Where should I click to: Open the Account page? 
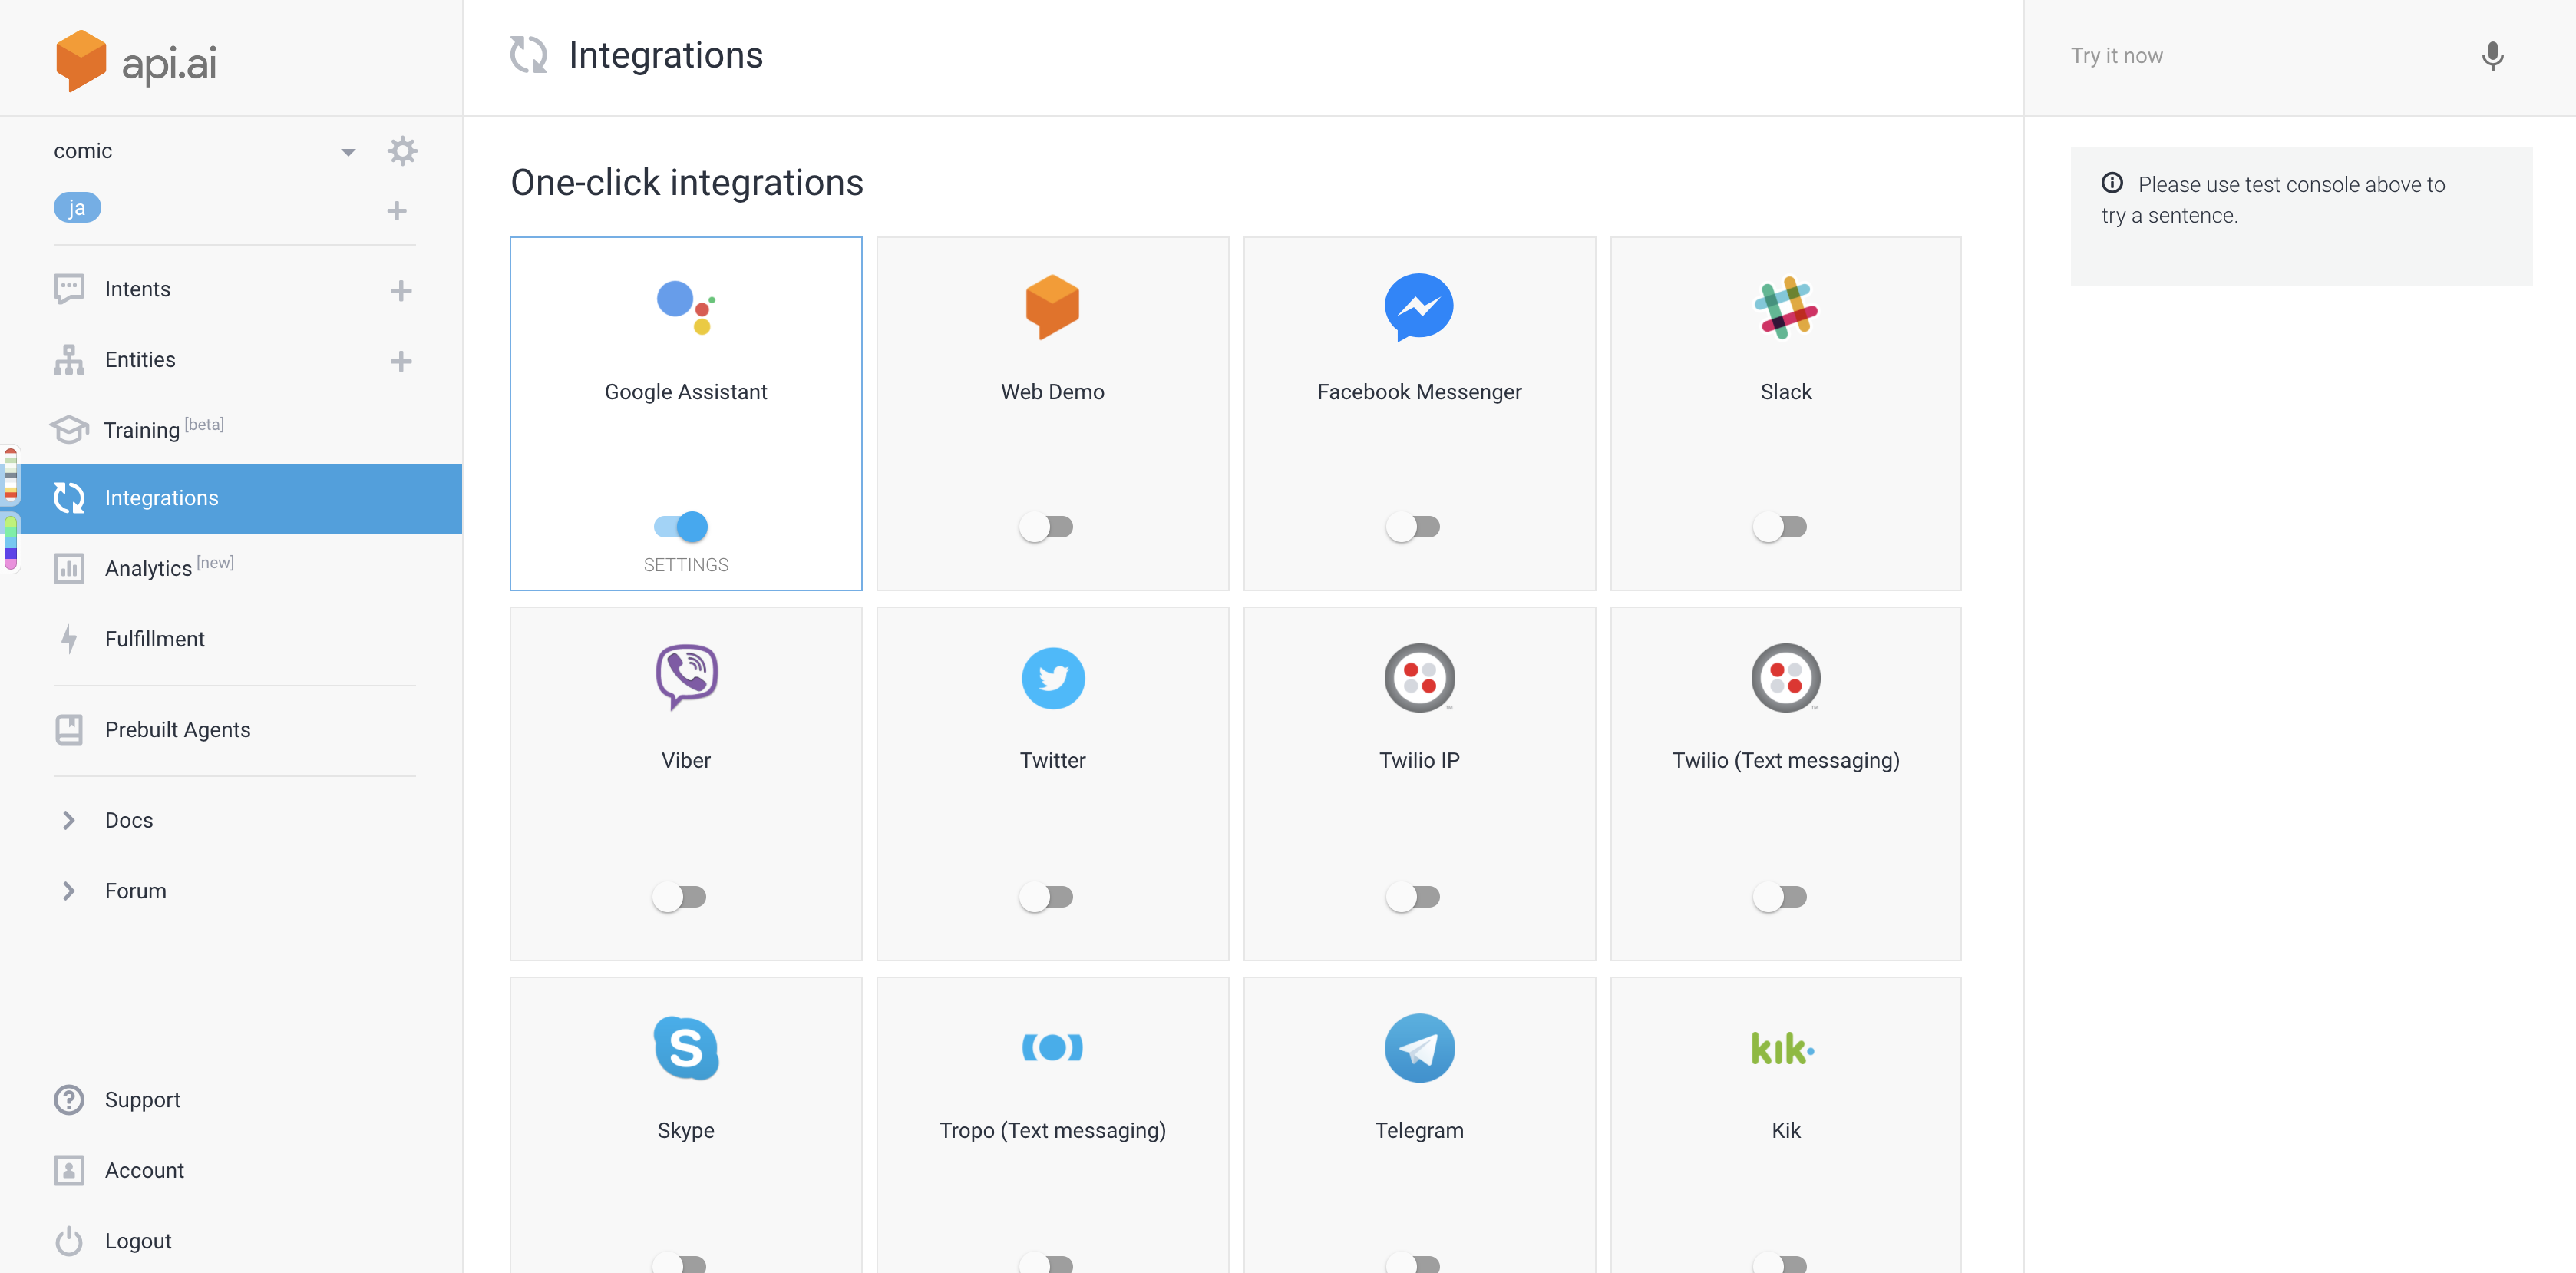(x=144, y=1170)
